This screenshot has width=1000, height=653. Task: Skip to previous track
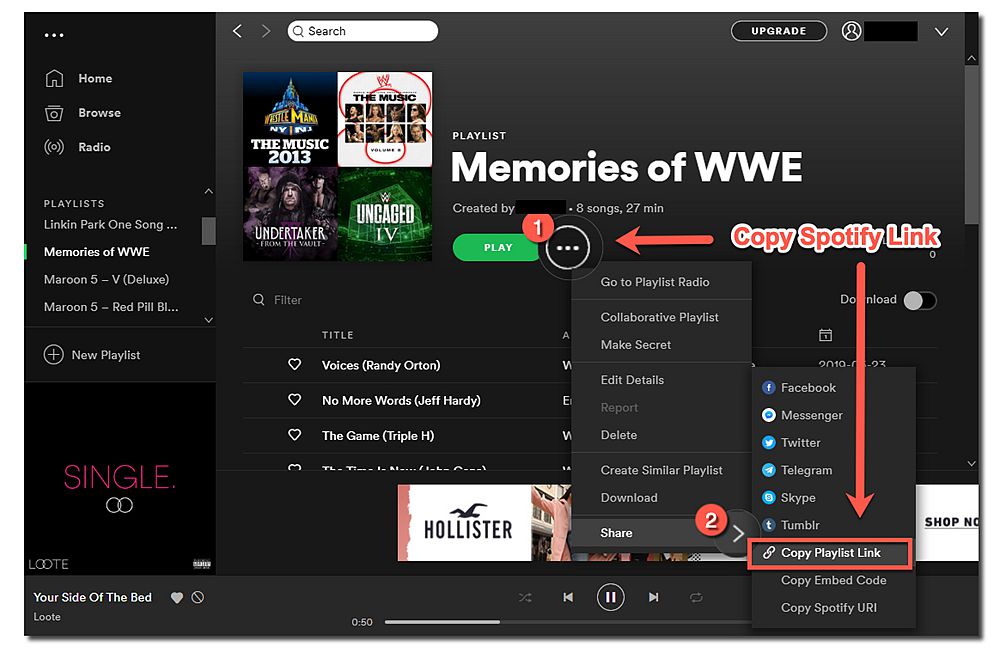[x=568, y=598]
